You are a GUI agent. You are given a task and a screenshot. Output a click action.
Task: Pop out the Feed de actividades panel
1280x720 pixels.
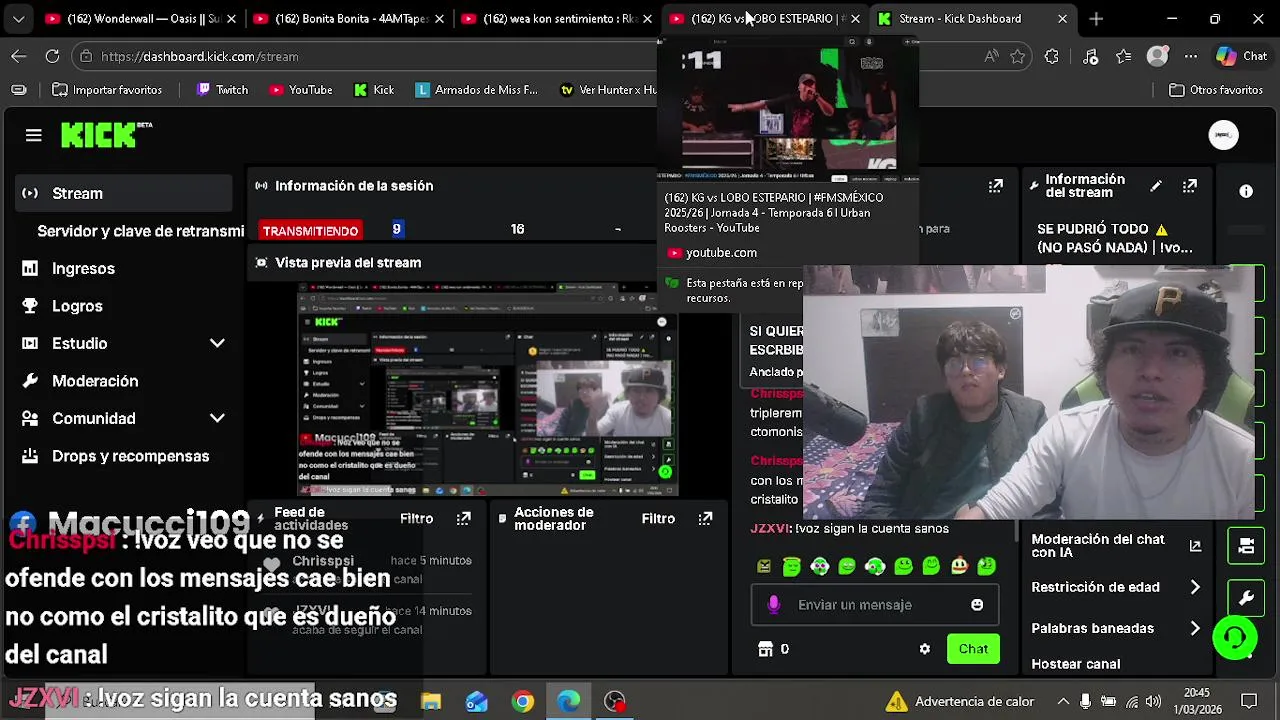click(x=464, y=518)
